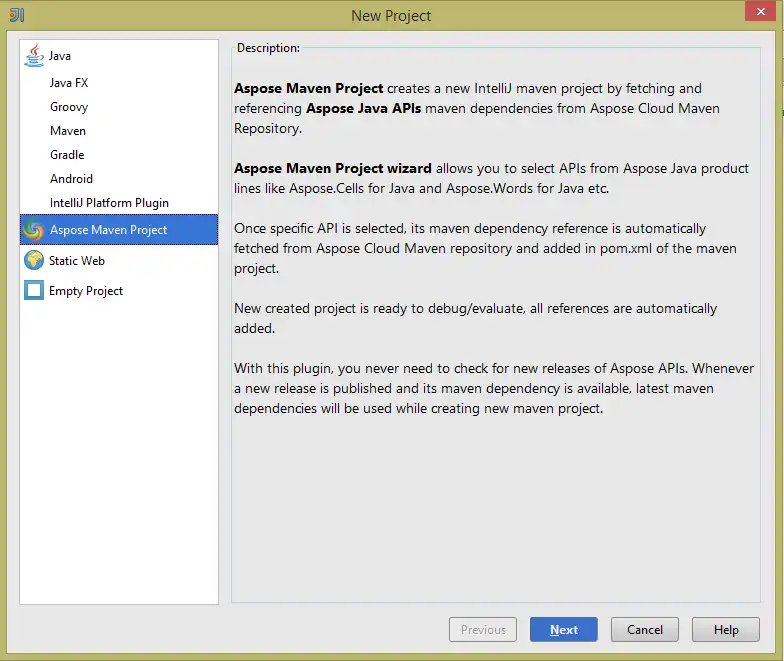Click the sentence starting 'New created project'

point(476,318)
